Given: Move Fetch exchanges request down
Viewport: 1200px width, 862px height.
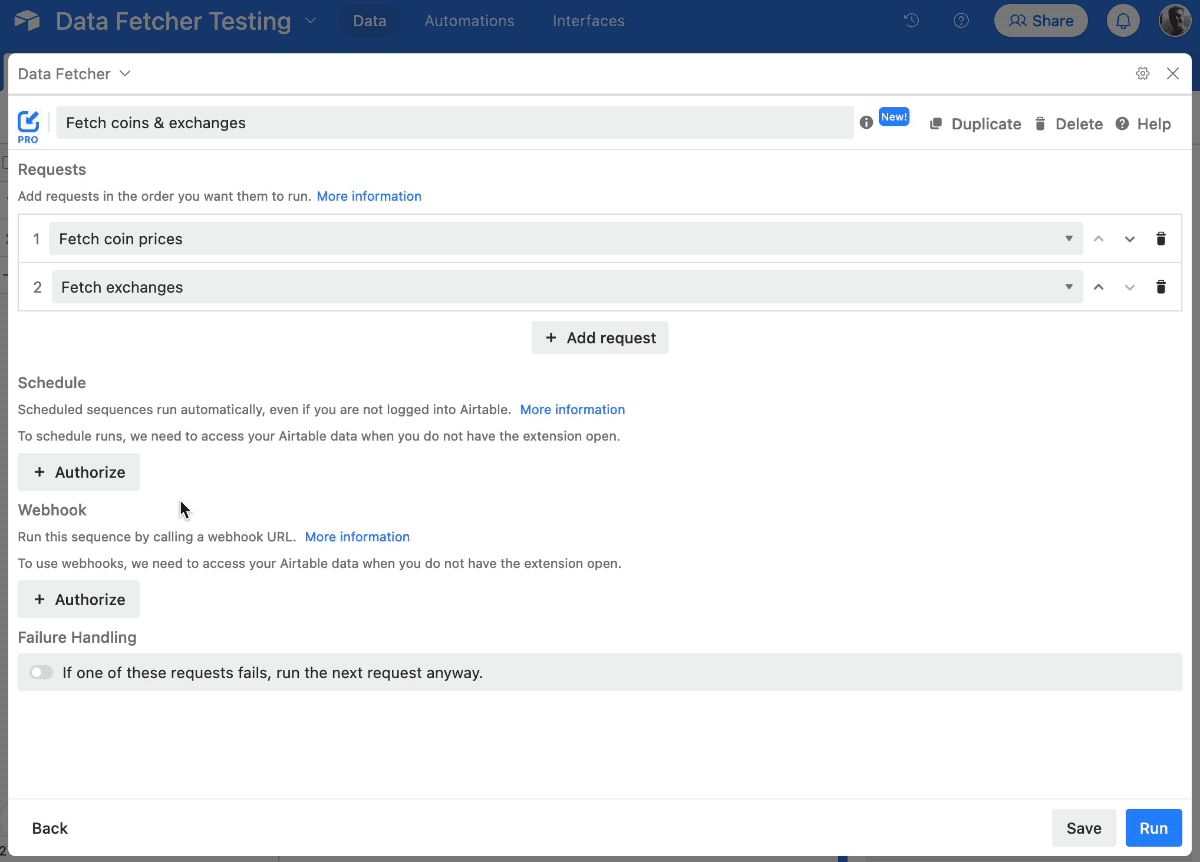Looking at the screenshot, I should point(1130,287).
